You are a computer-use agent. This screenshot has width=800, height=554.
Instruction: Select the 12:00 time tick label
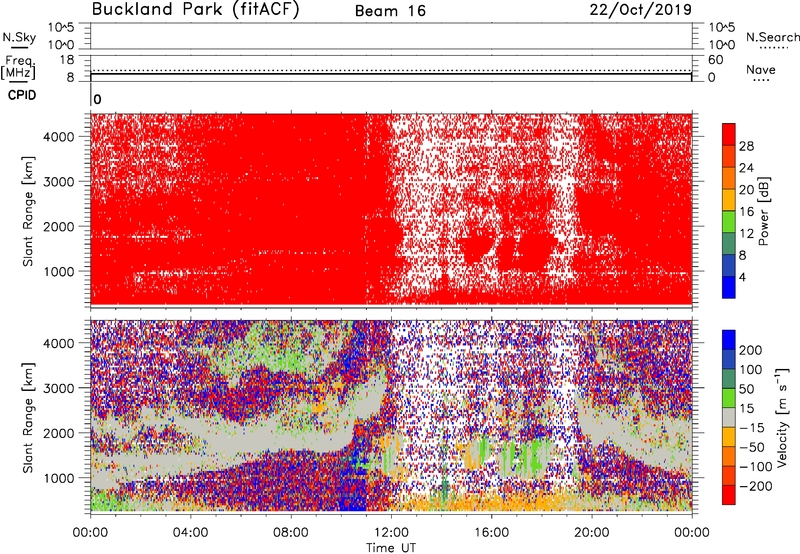(391, 533)
